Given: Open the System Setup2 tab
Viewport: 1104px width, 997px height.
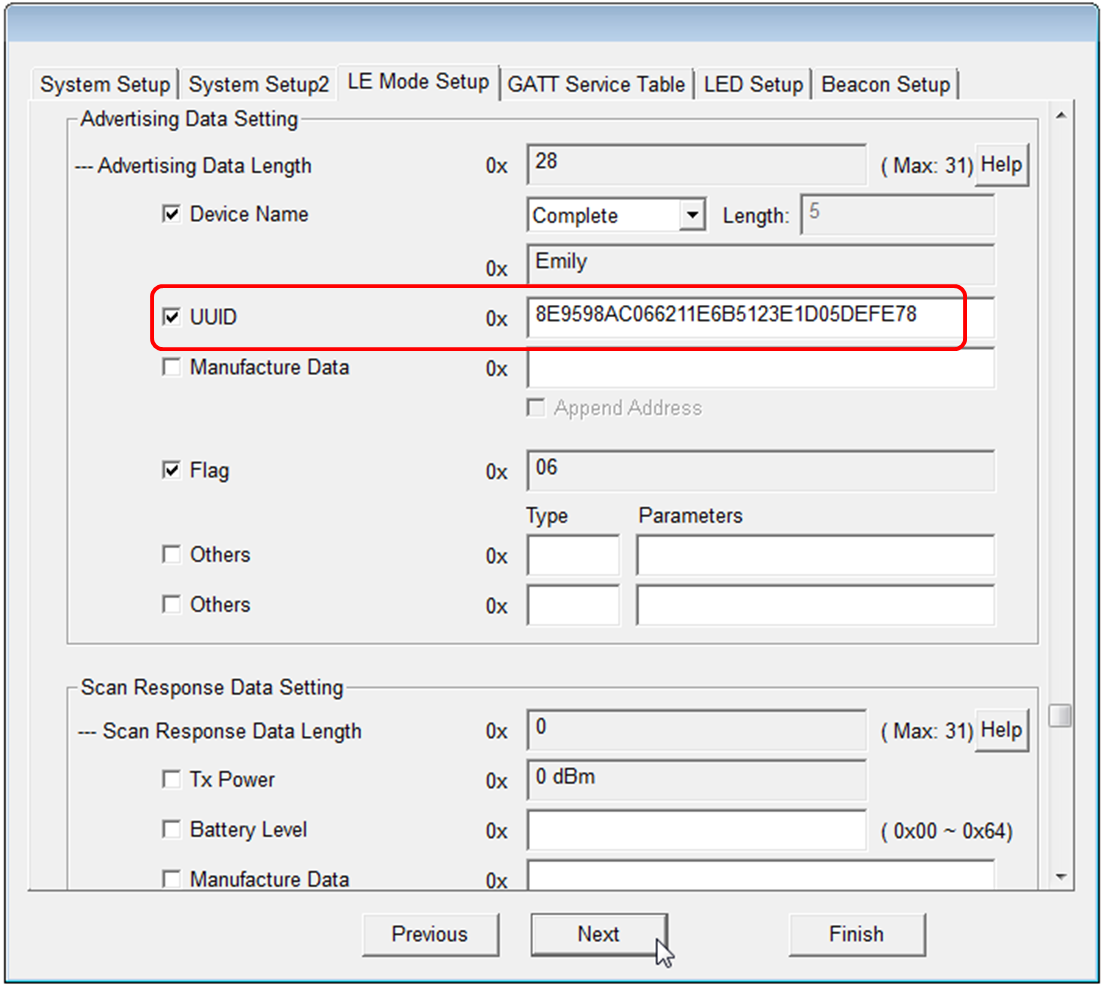Looking at the screenshot, I should 258,85.
